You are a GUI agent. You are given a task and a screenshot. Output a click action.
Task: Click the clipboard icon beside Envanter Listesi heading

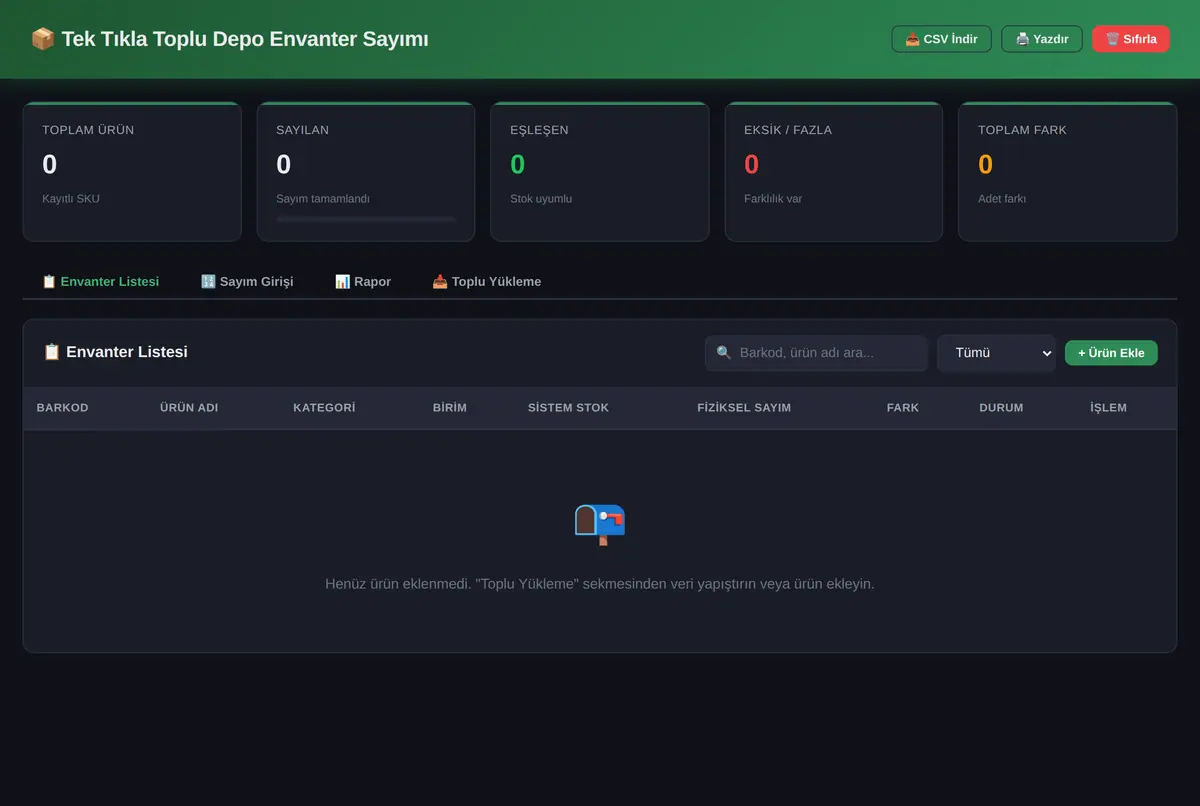(x=52, y=352)
